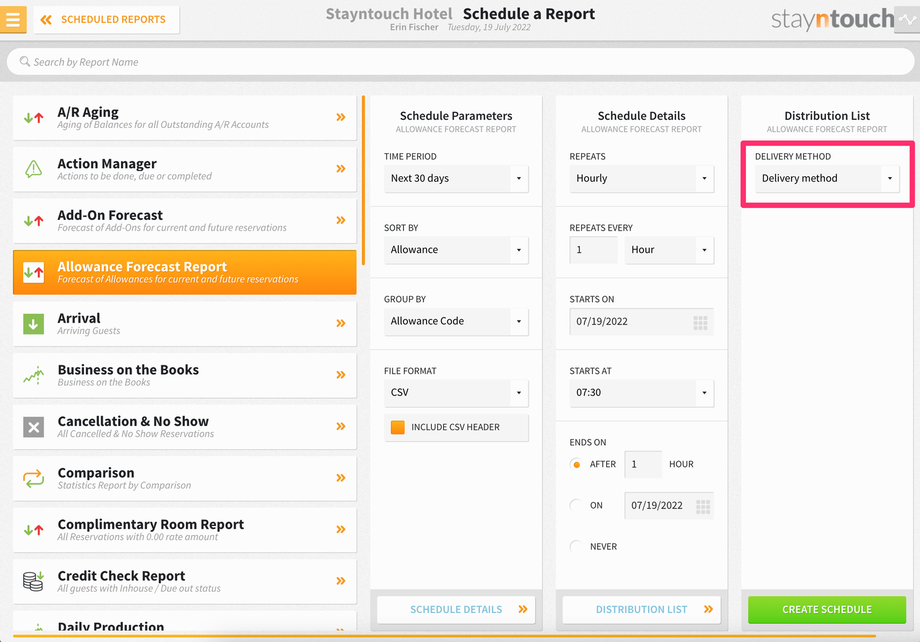This screenshot has width=920, height=642.
Task: Click the Allowance Forecast Report arrows icon
Action: tap(33, 272)
